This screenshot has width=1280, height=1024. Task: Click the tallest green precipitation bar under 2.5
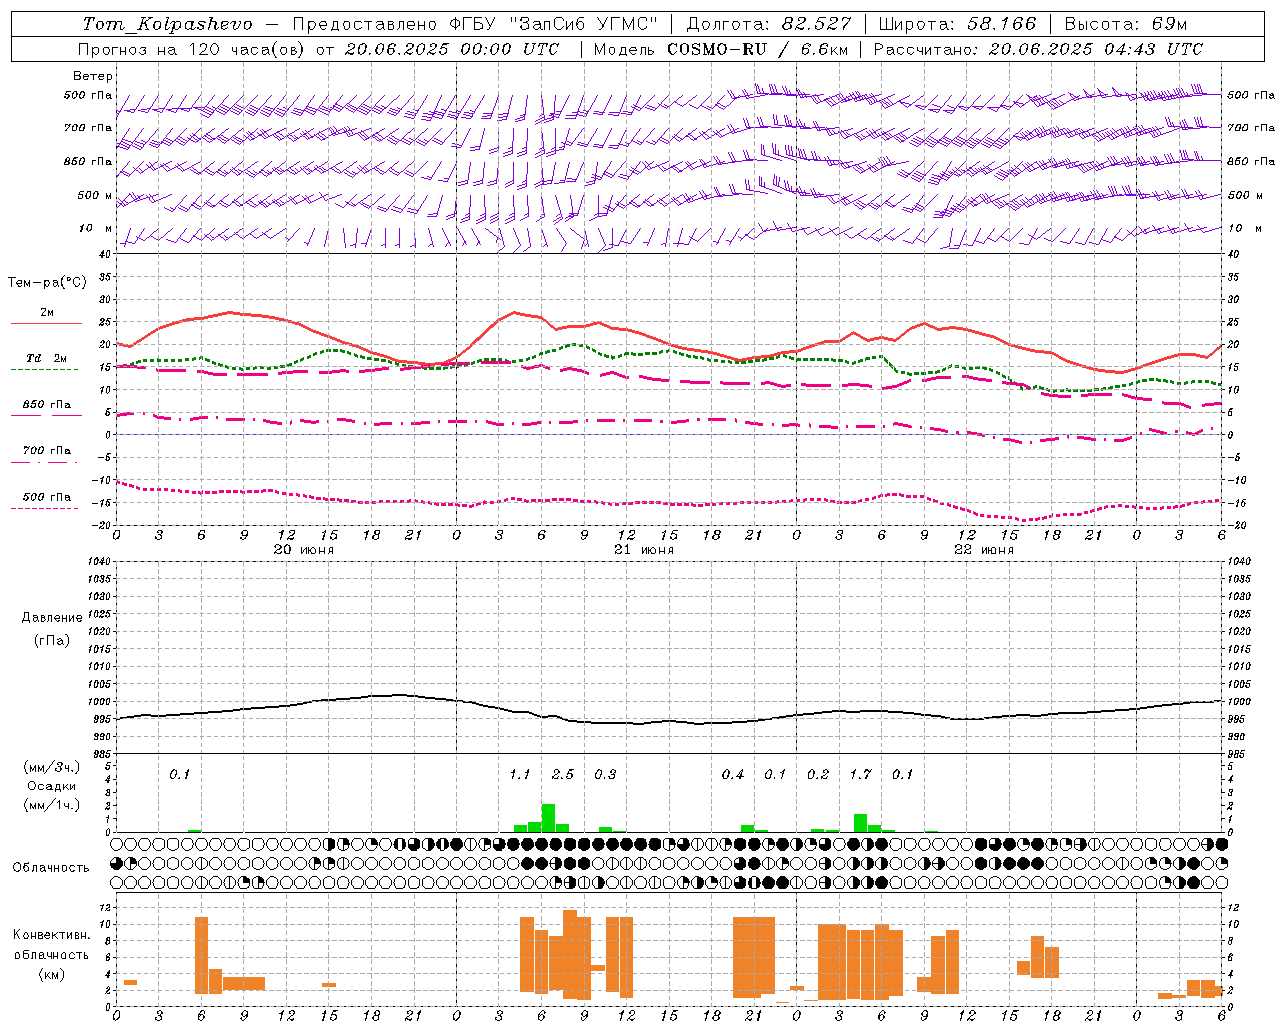click(x=548, y=818)
